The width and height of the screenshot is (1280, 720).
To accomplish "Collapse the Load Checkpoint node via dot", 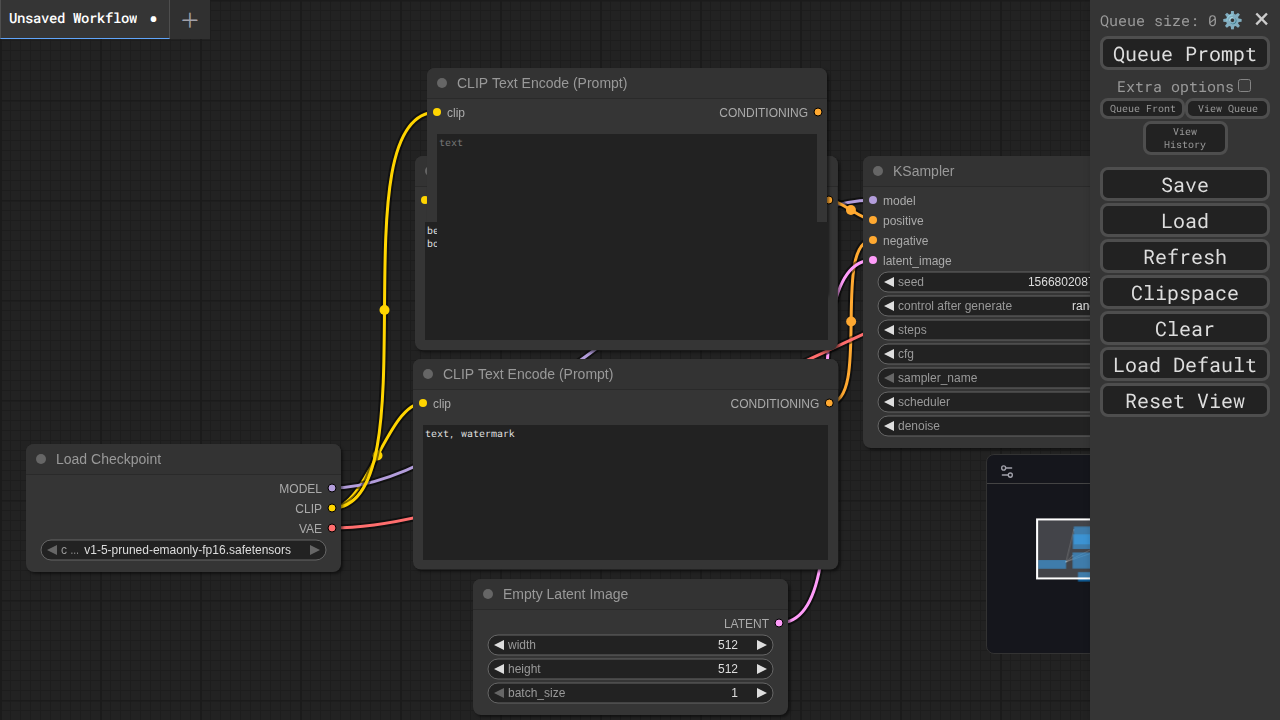I will click(x=41, y=459).
